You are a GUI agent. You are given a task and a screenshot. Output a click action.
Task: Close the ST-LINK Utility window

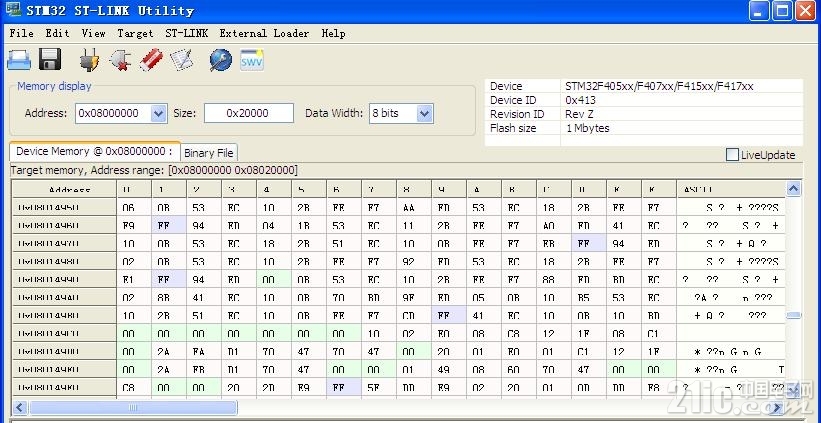point(806,10)
